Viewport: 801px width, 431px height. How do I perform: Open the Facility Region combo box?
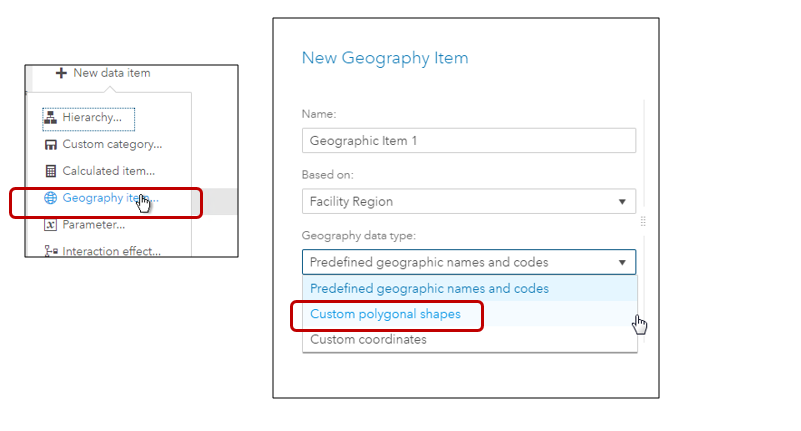468,201
